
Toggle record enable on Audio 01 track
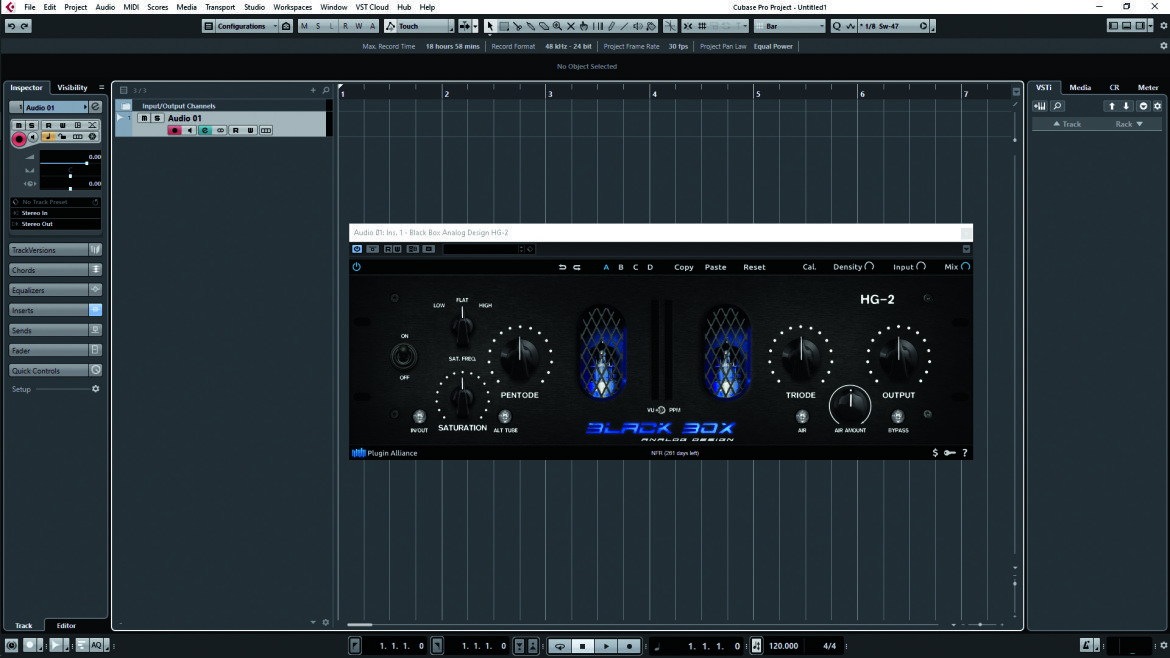pyautogui.click(x=175, y=131)
